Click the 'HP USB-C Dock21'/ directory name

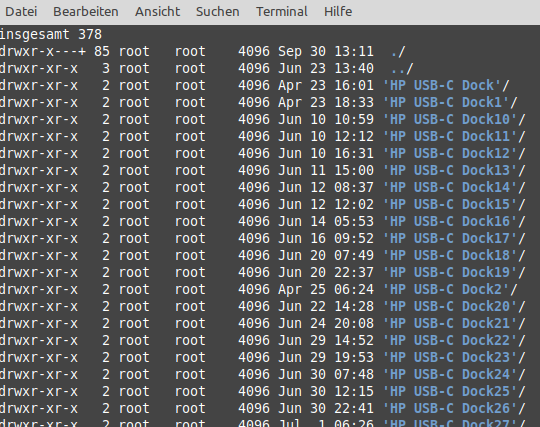point(454,324)
